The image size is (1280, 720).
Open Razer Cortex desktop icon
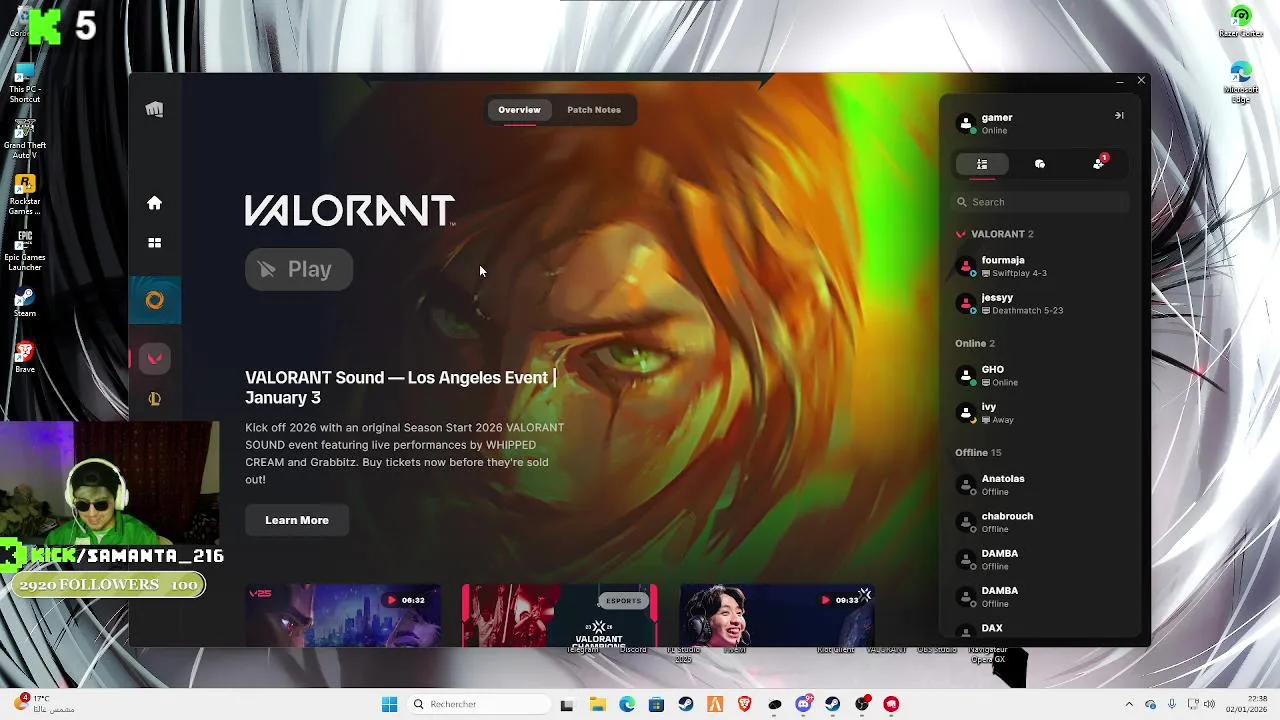[x=1241, y=21]
